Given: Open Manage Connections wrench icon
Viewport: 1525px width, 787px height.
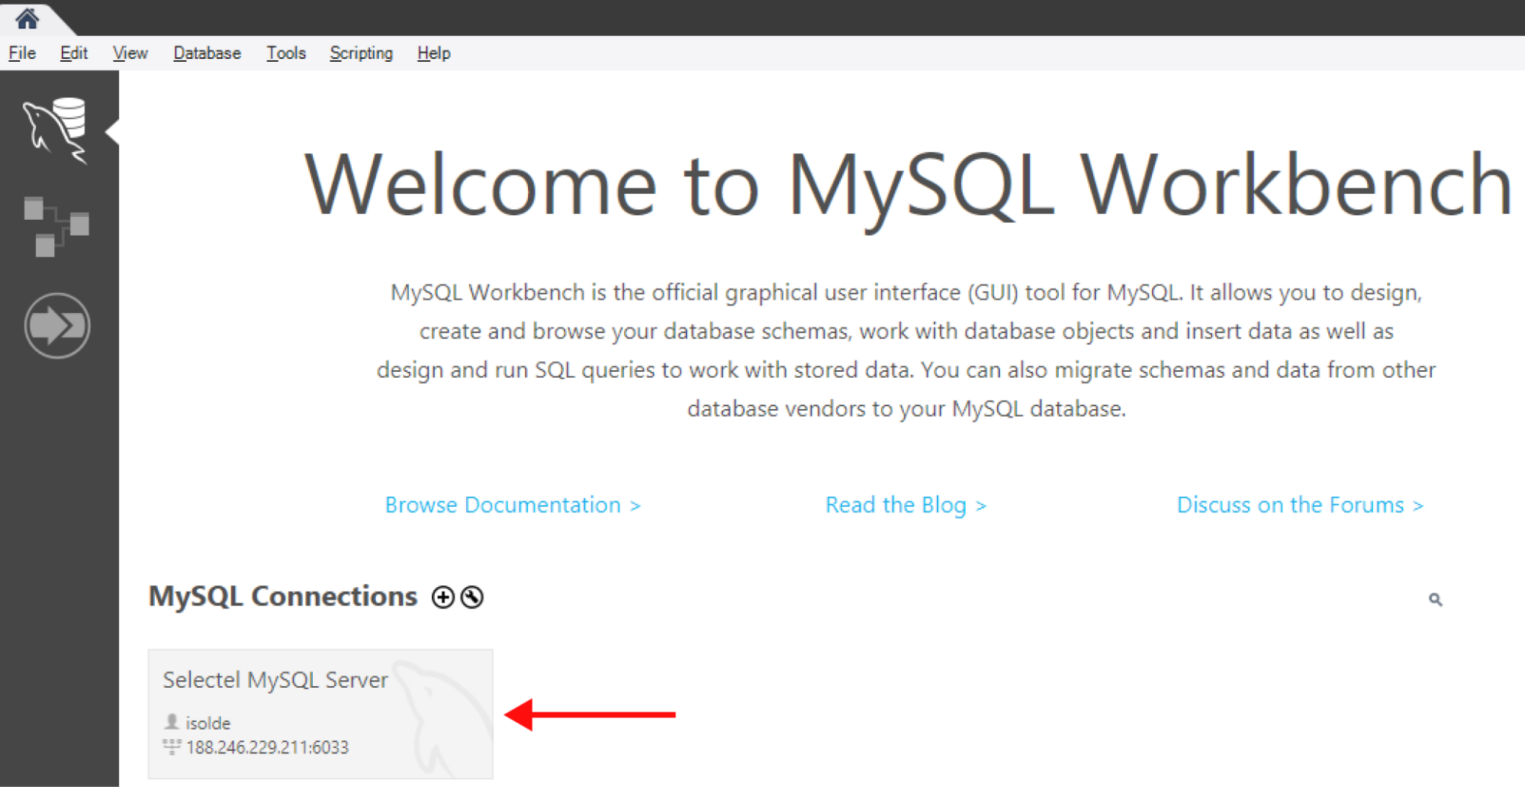Looking at the screenshot, I should (472, 597).
